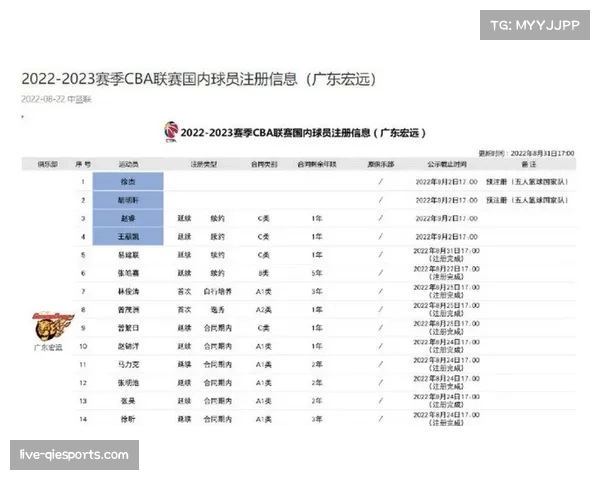Click player 徐昕 in row 14

[128, 419]
